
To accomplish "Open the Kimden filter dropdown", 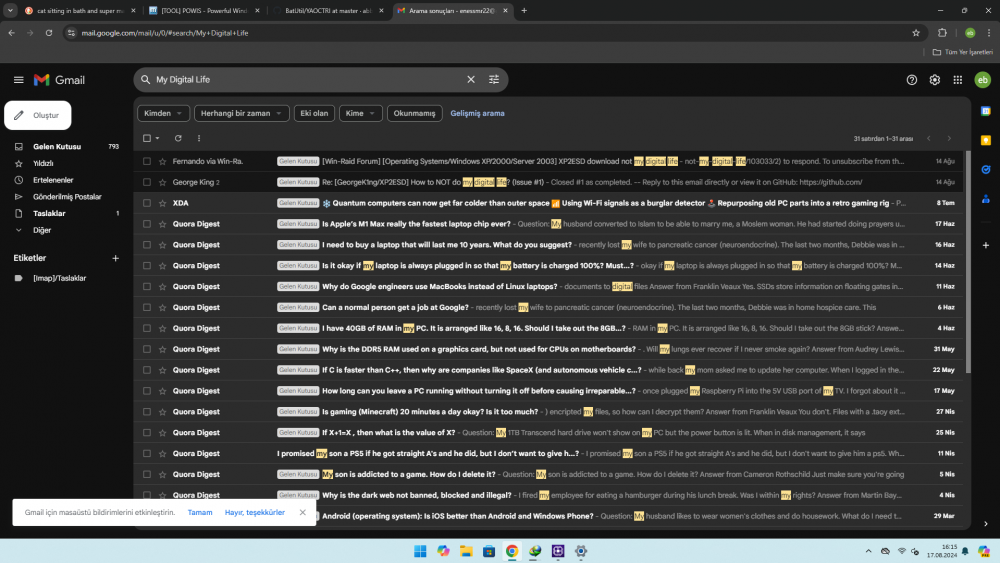I will tap(163, 113).
